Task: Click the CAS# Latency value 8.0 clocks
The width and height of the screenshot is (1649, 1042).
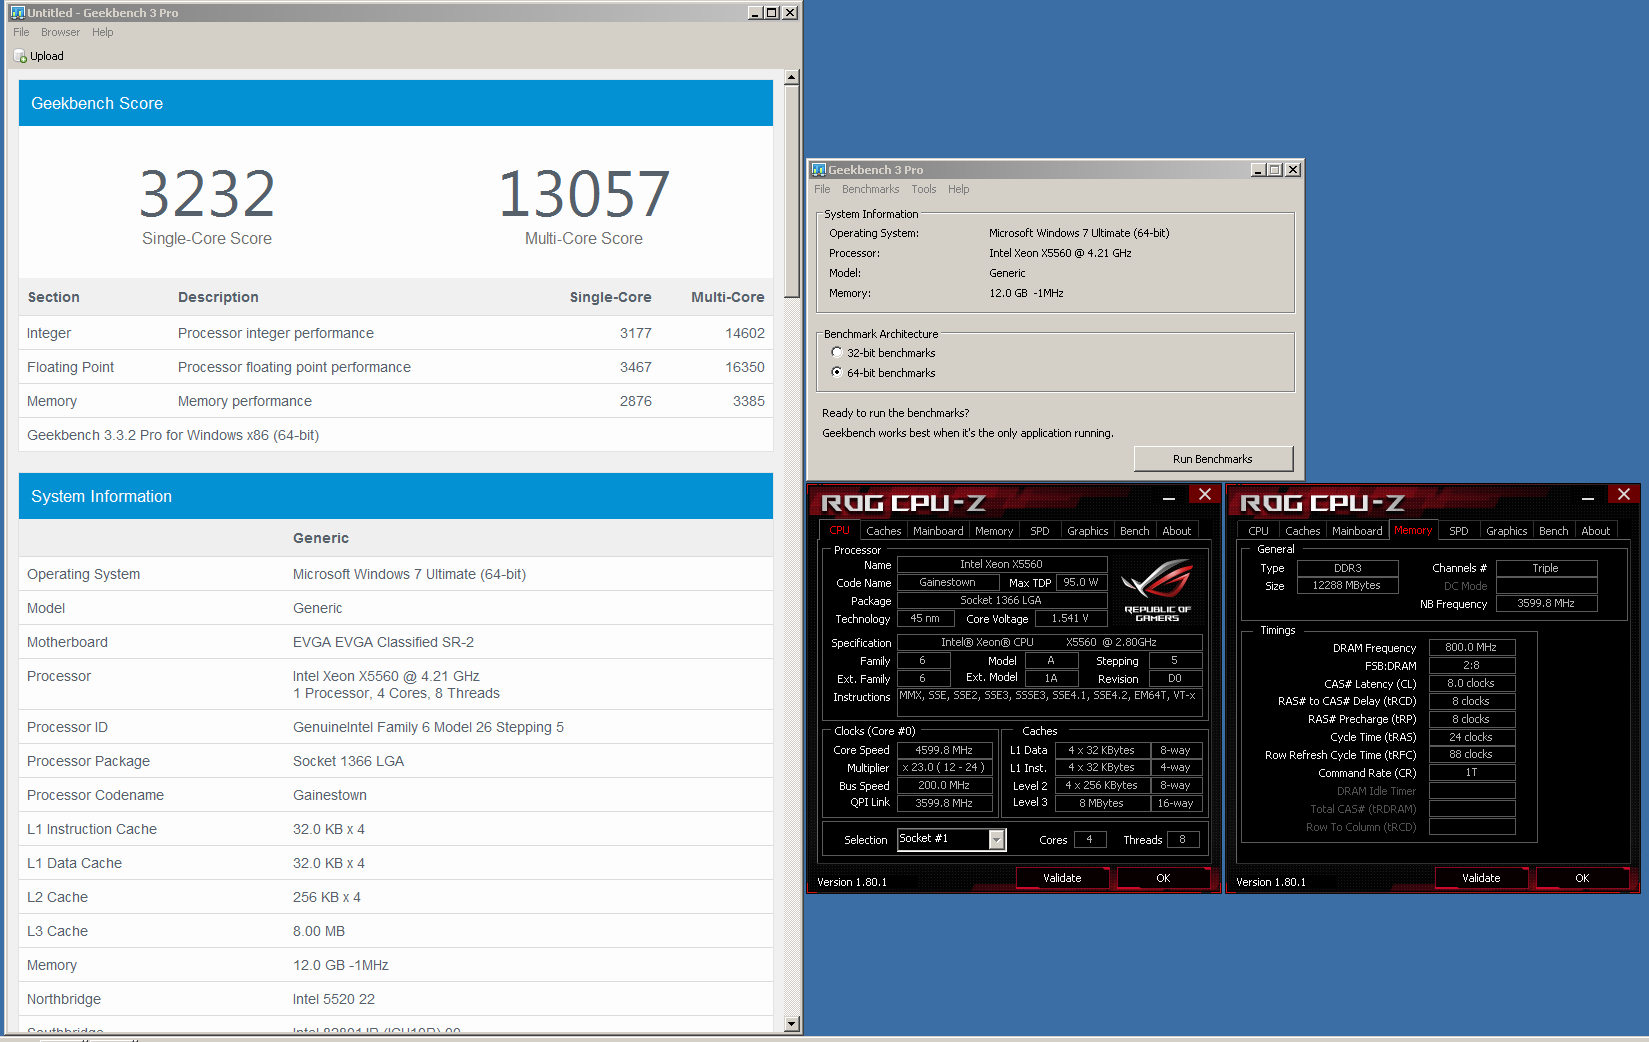Action: tap(1471, 684)
